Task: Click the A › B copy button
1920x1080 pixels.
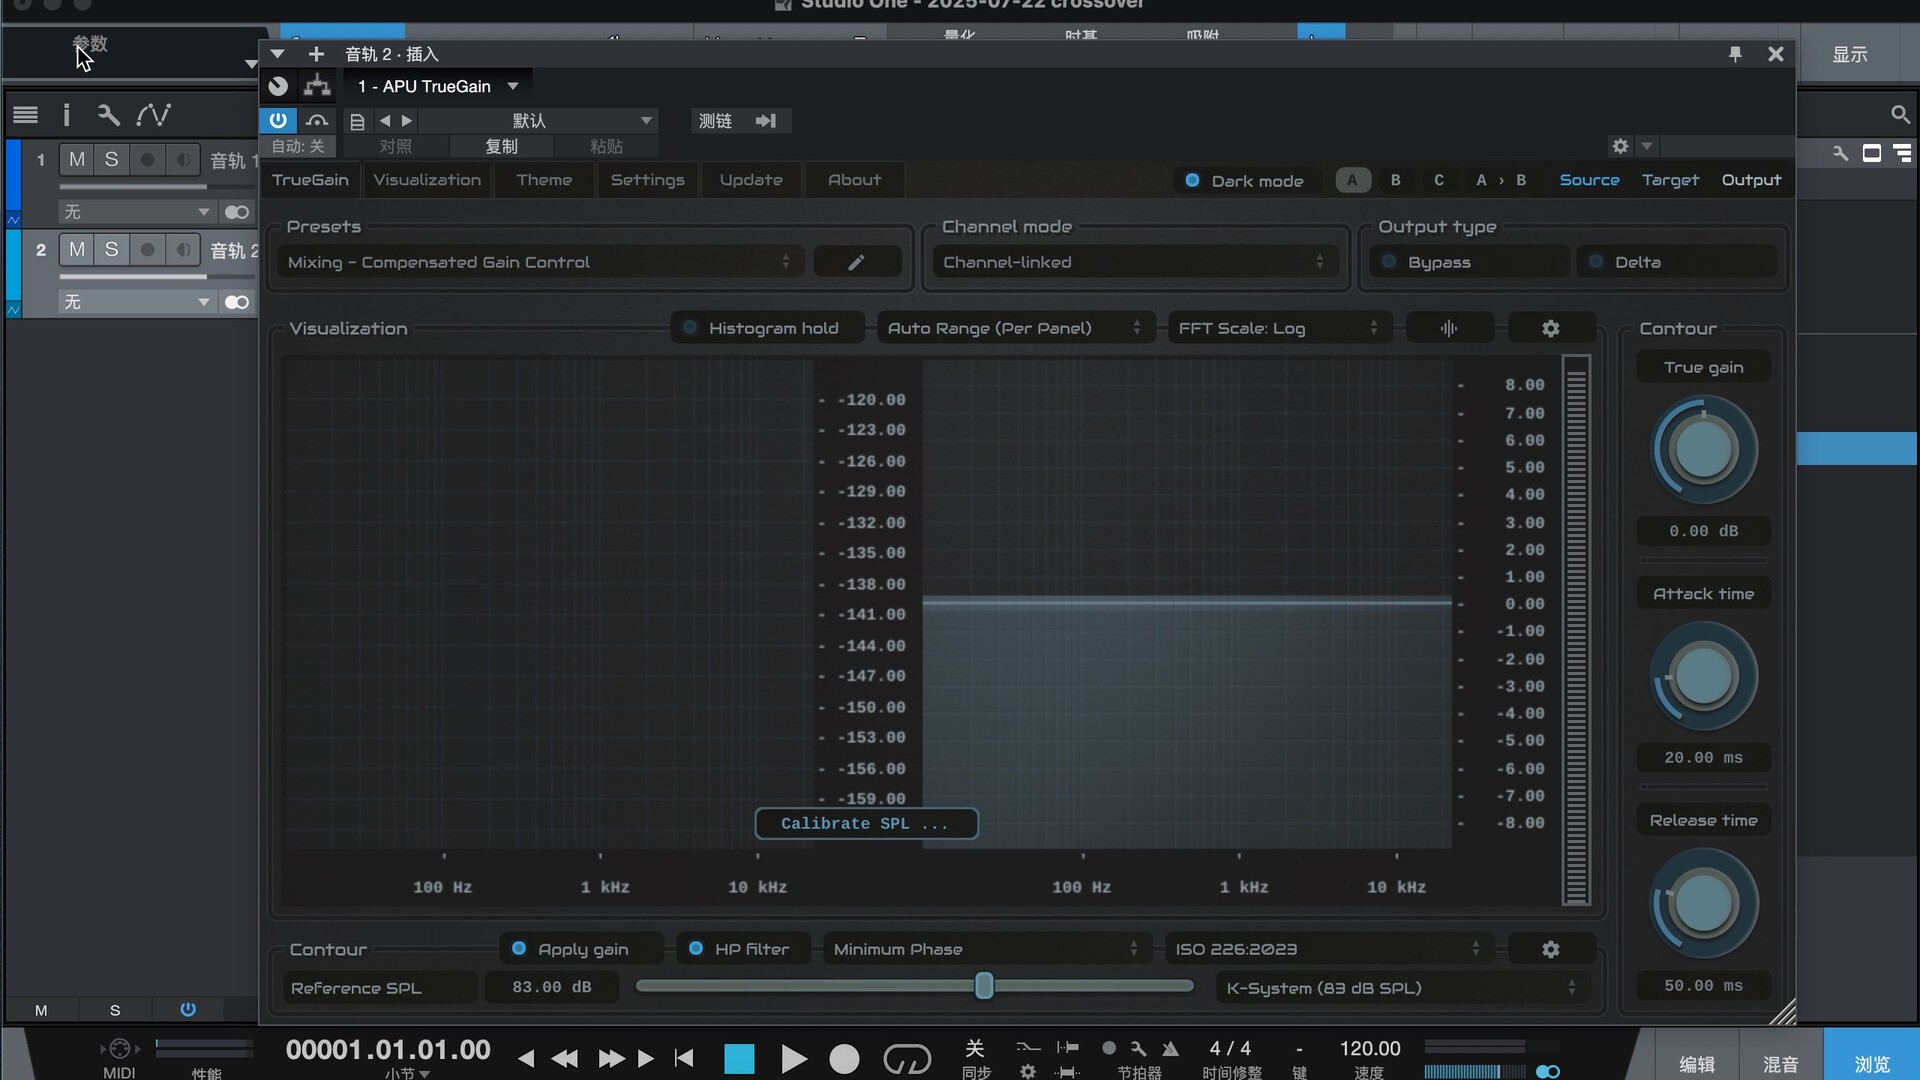Action: (1501, 180)
